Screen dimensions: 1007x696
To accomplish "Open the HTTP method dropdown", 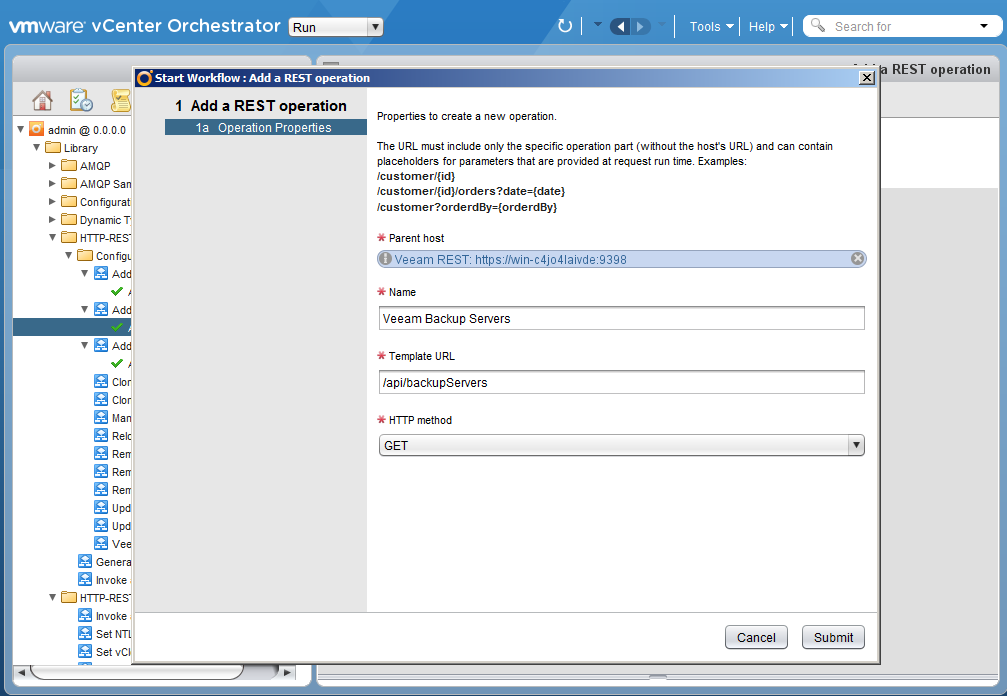I will 857,445.
